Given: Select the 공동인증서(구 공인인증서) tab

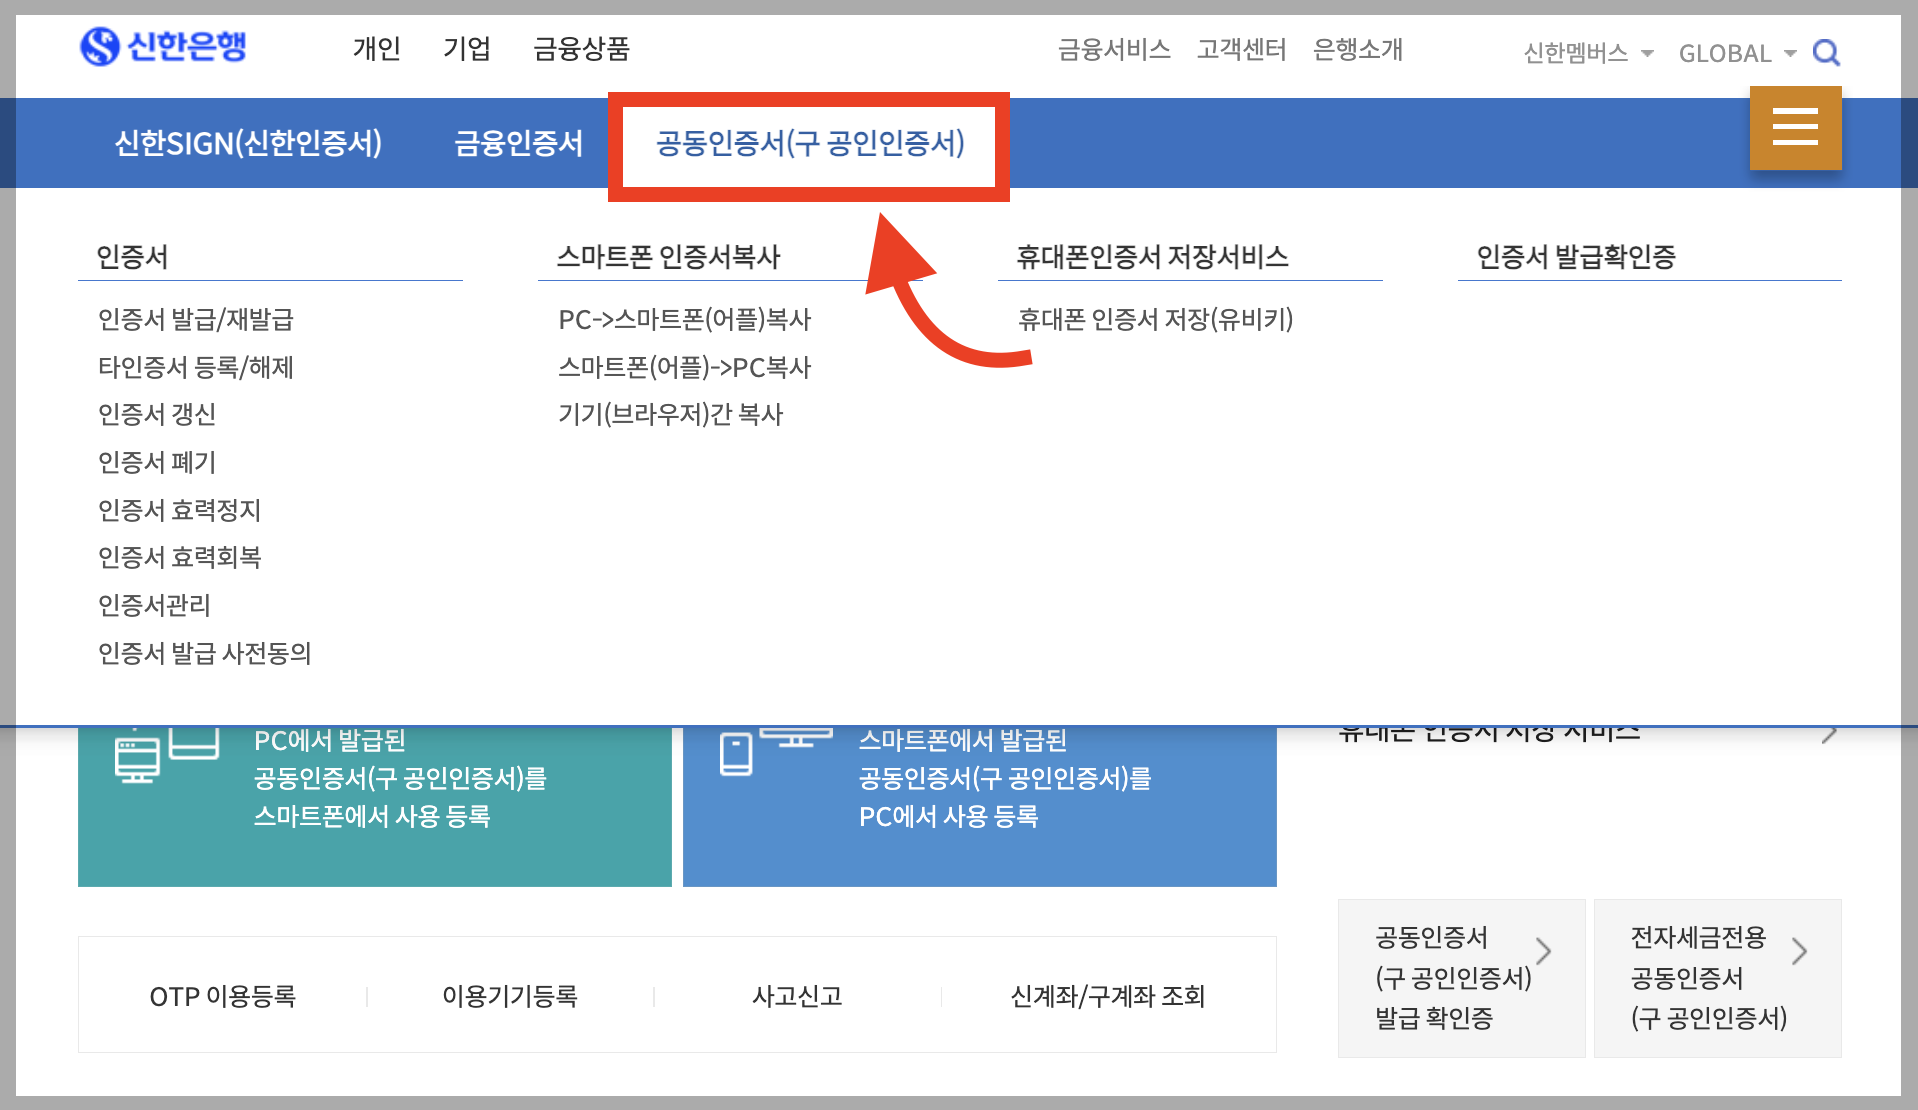Looking at the screenshot, I should click(x=810, y=143).
